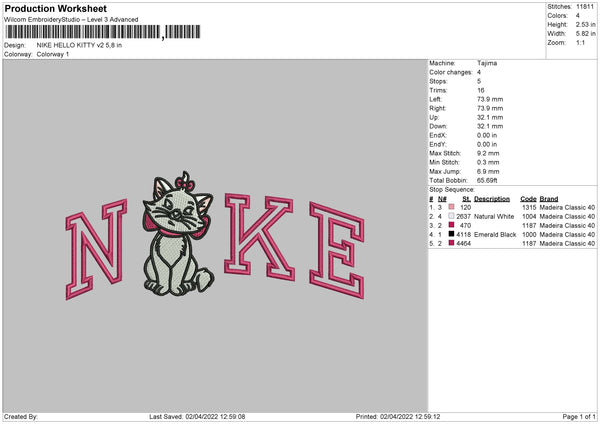Click stitch count '2637'
Image resolution: width=600 pixels, height=424 pixels.
(463, 217)
